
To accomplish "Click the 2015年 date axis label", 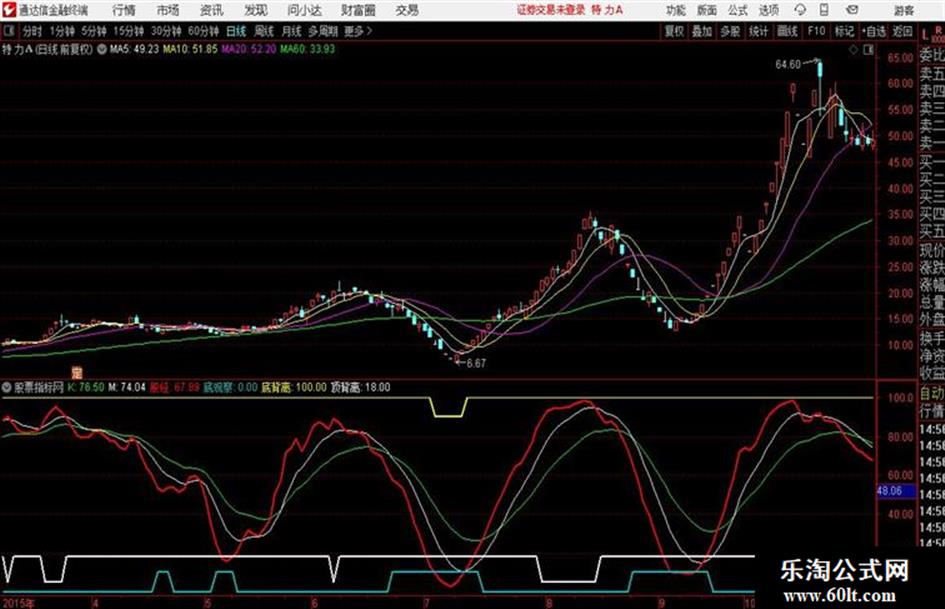I will [x=19, y=602].
